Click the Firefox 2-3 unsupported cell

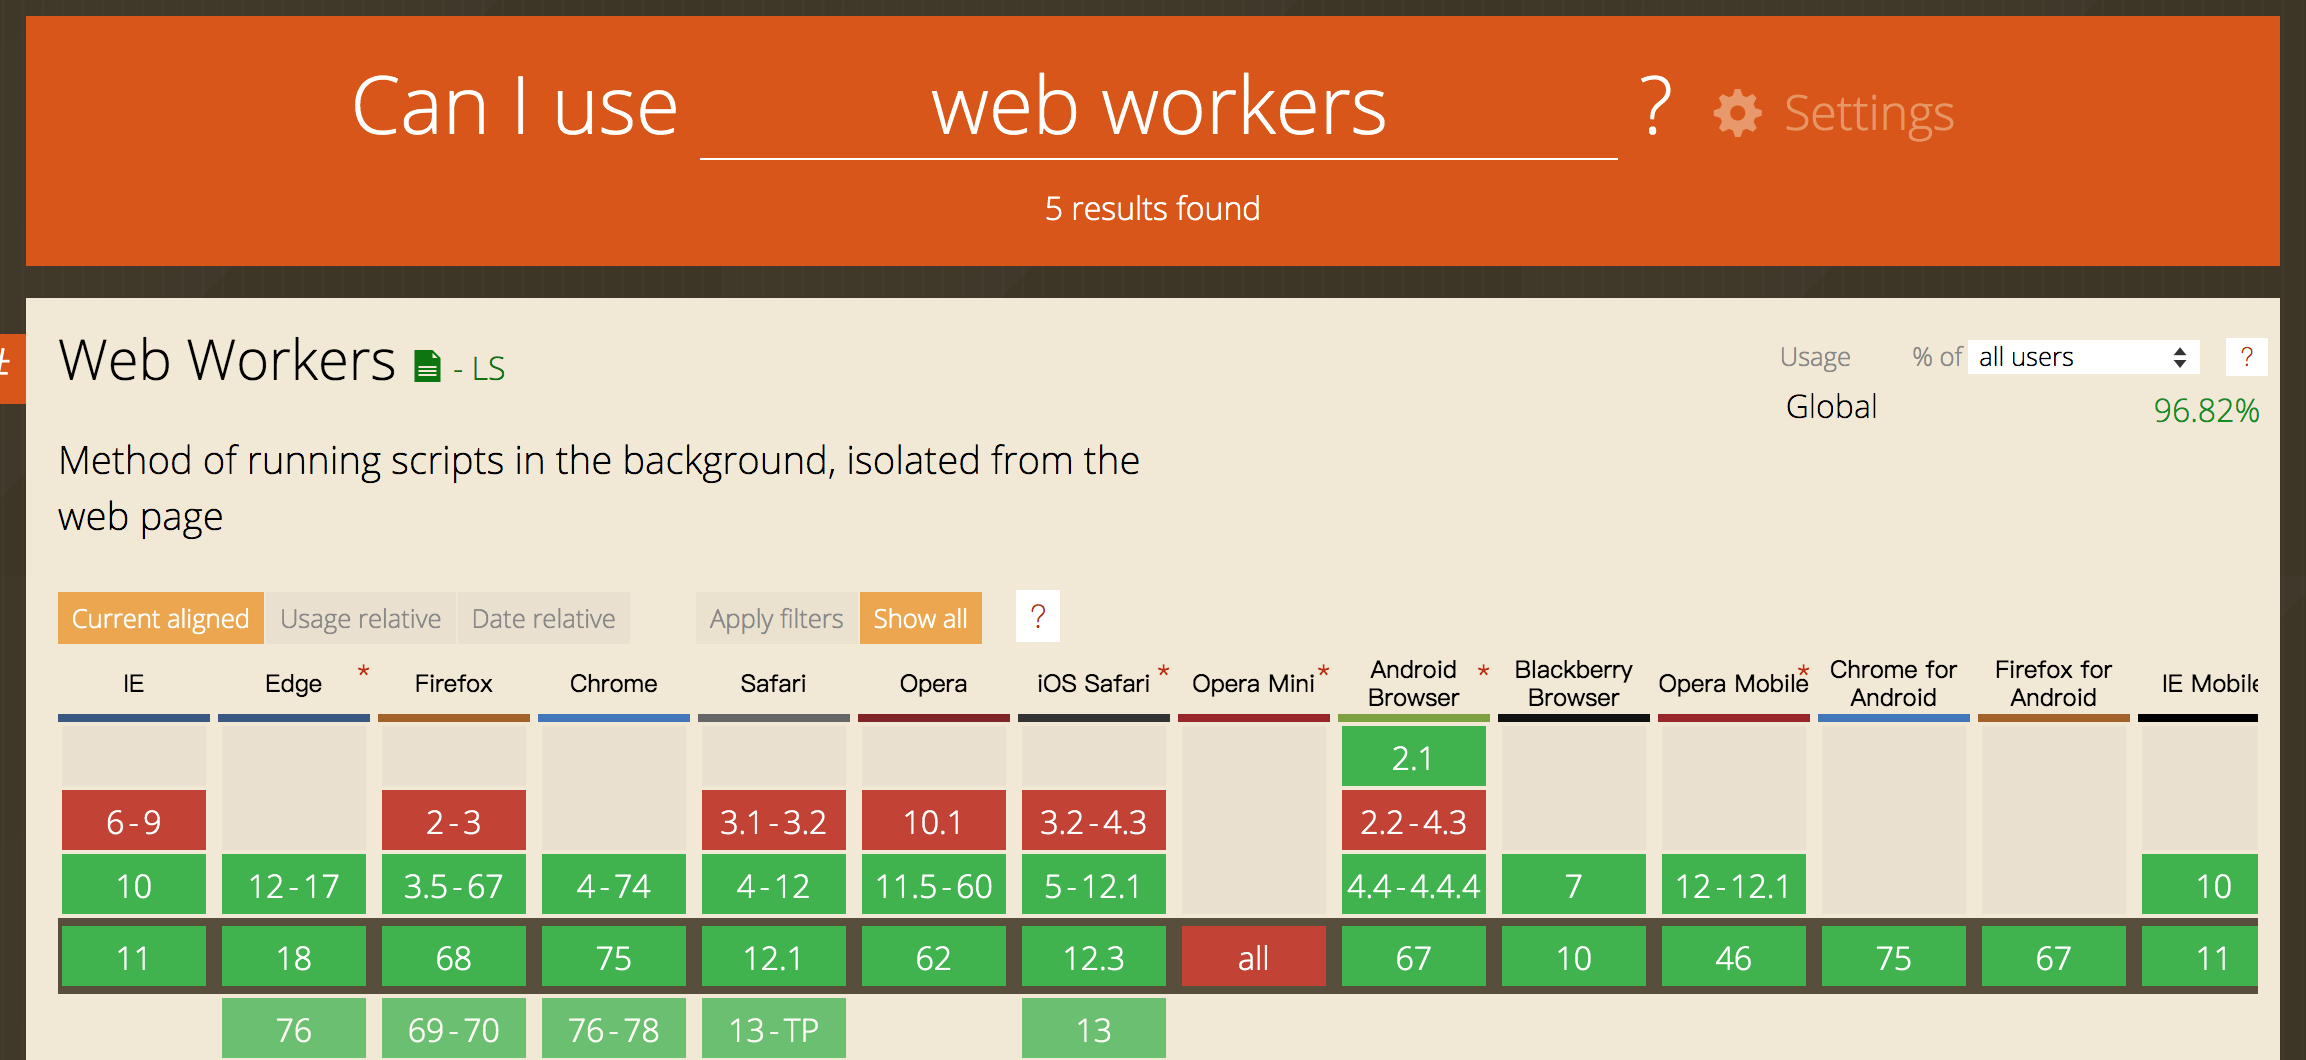[x=454, y=820]
